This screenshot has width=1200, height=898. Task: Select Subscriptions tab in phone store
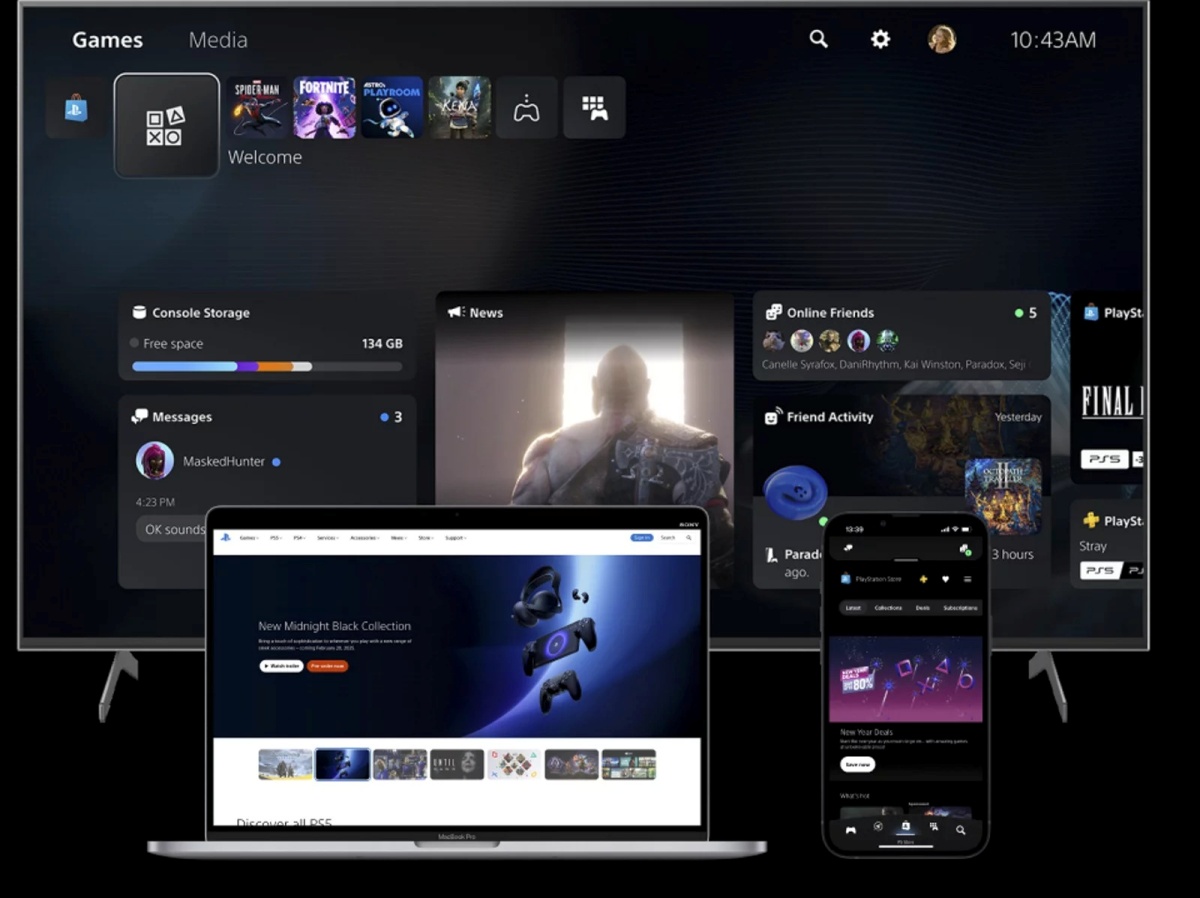pos(960,608)
